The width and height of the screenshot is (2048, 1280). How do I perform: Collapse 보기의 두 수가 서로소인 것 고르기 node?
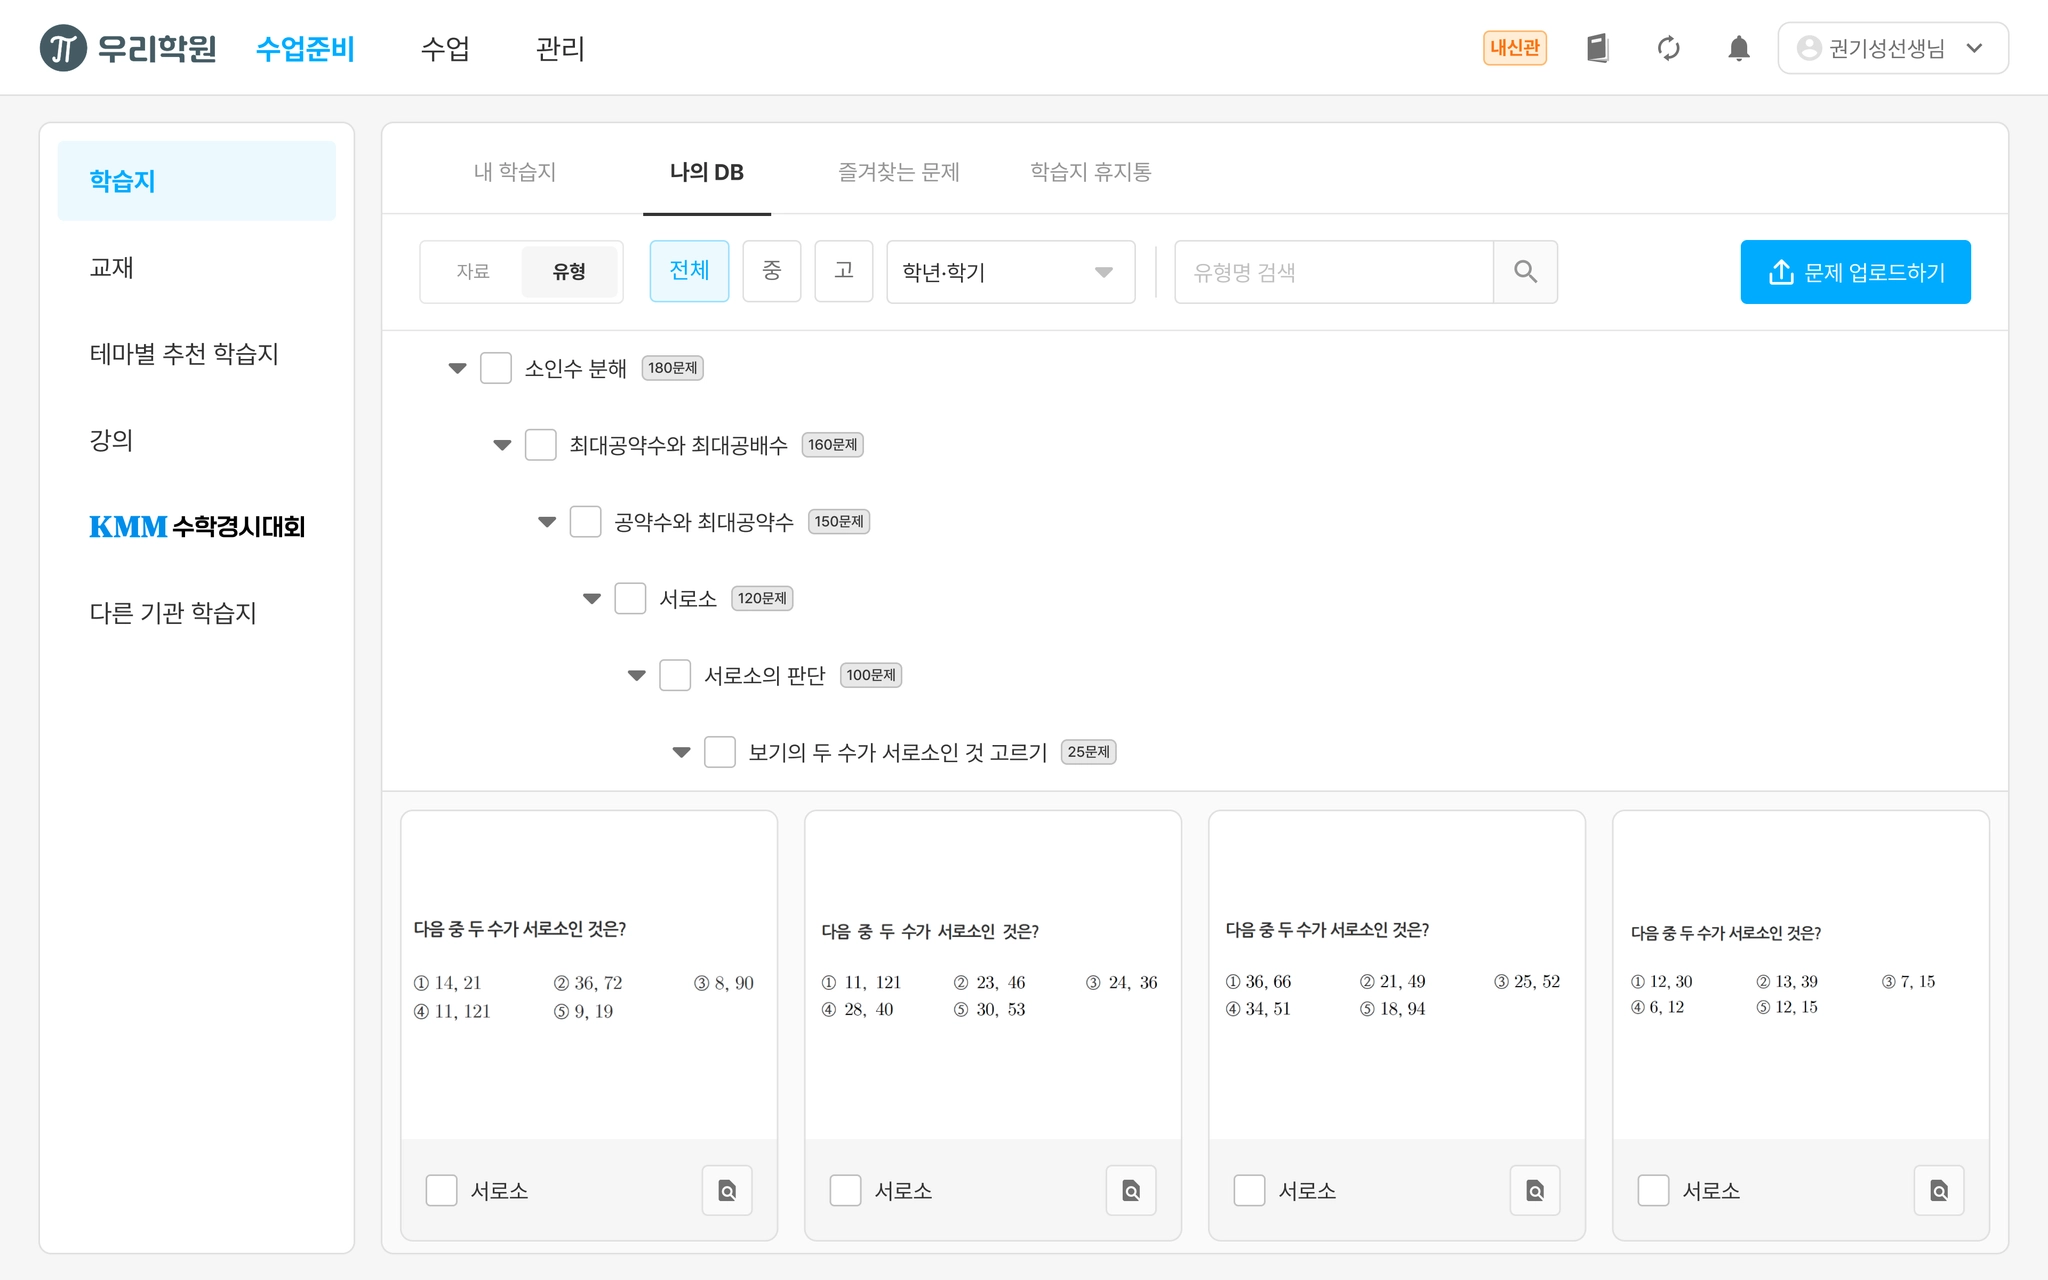(x=682, y=752)
